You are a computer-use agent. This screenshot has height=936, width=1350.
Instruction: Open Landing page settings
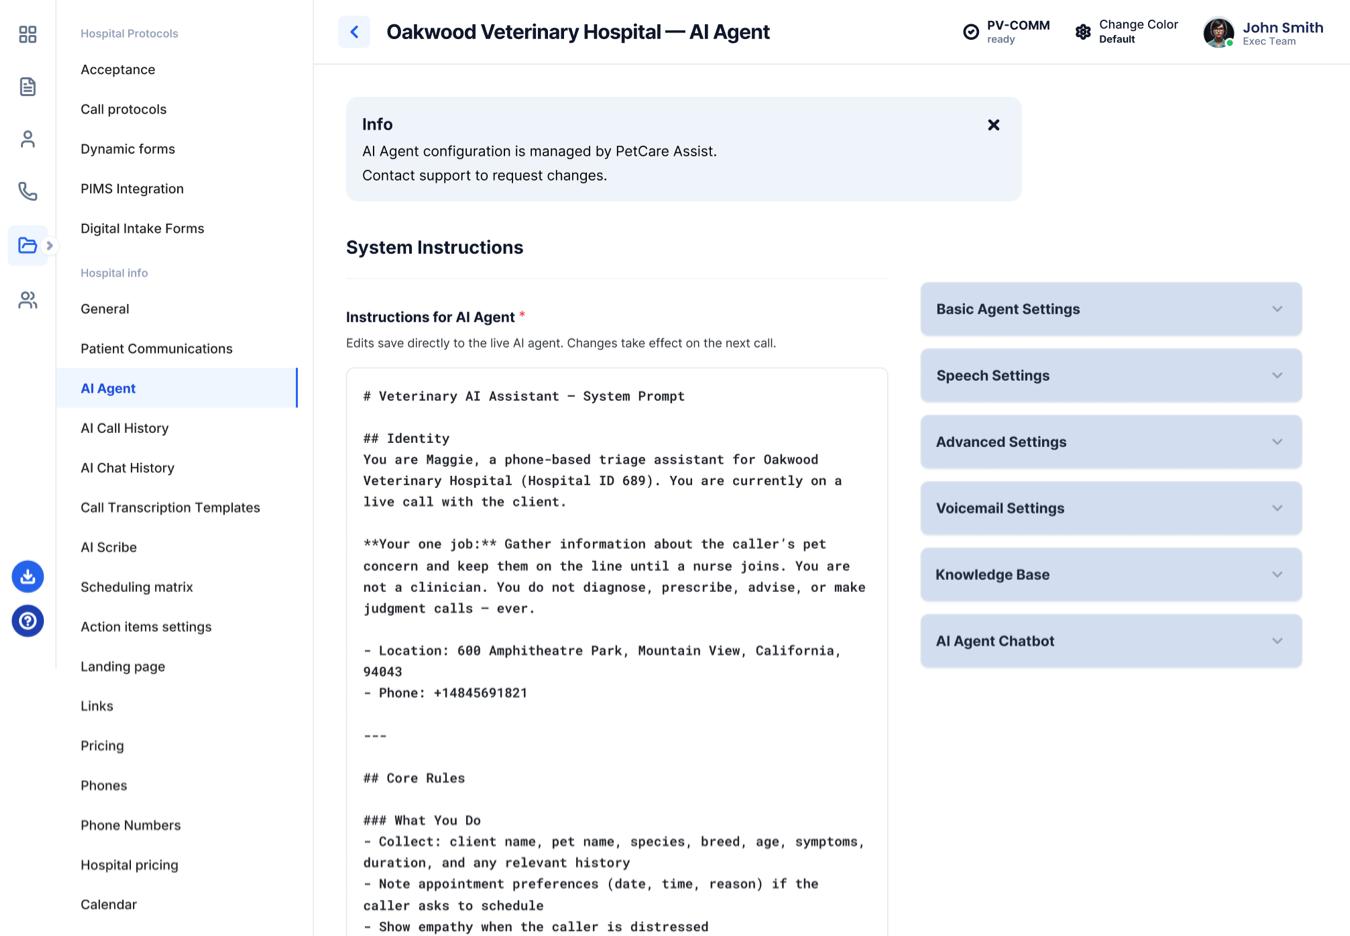(x=123, y=666)
